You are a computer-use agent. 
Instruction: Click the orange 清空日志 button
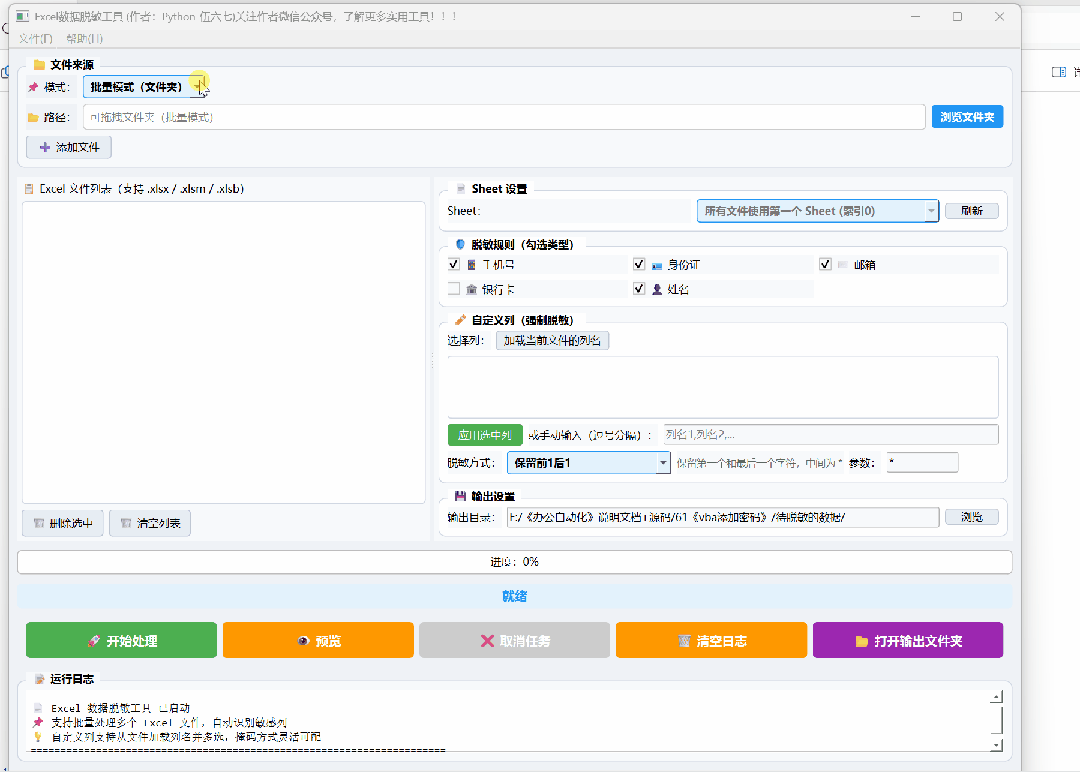pyautogui.click(x=712, y=640)
